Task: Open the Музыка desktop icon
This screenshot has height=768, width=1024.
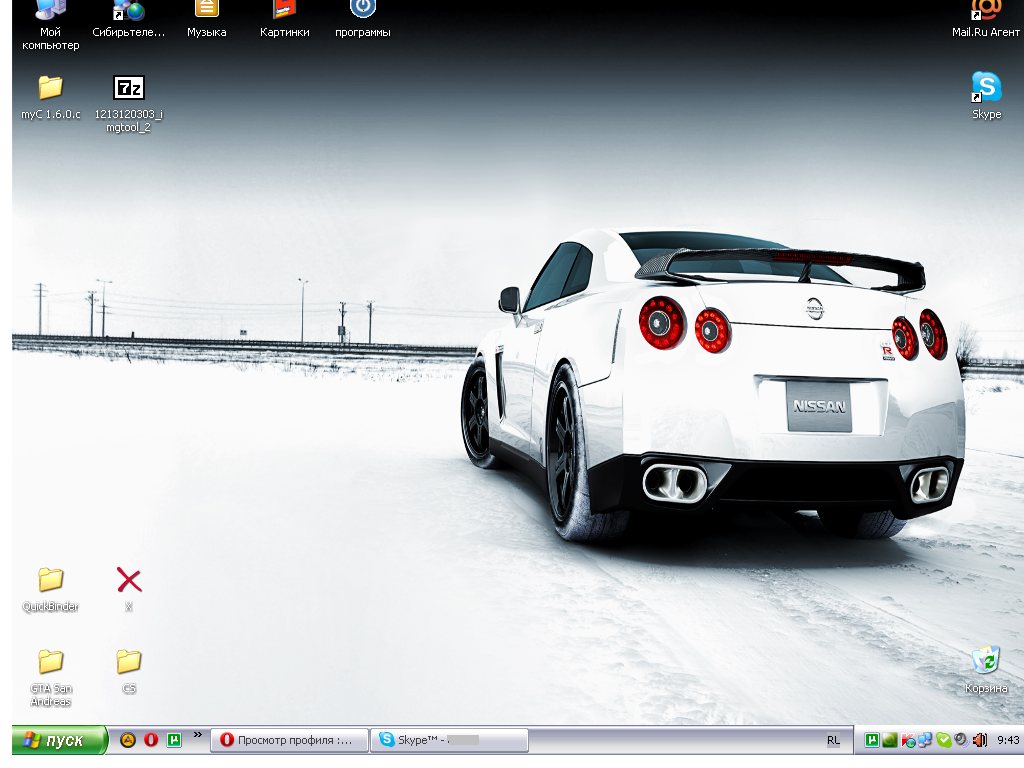Action: tap(206, 10)
